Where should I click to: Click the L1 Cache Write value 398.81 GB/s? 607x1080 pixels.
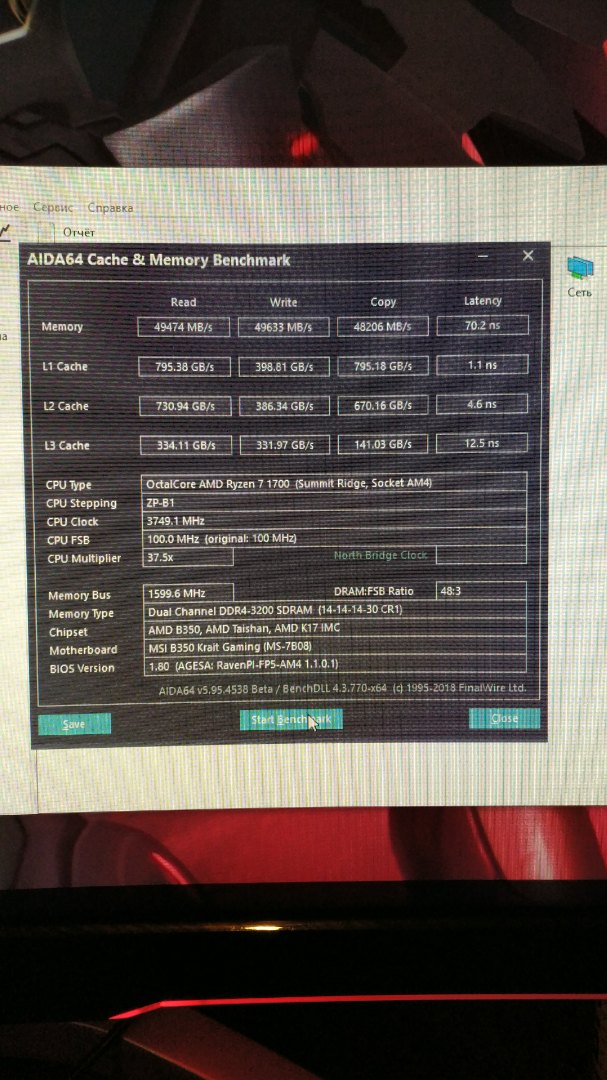coord(284,366)
